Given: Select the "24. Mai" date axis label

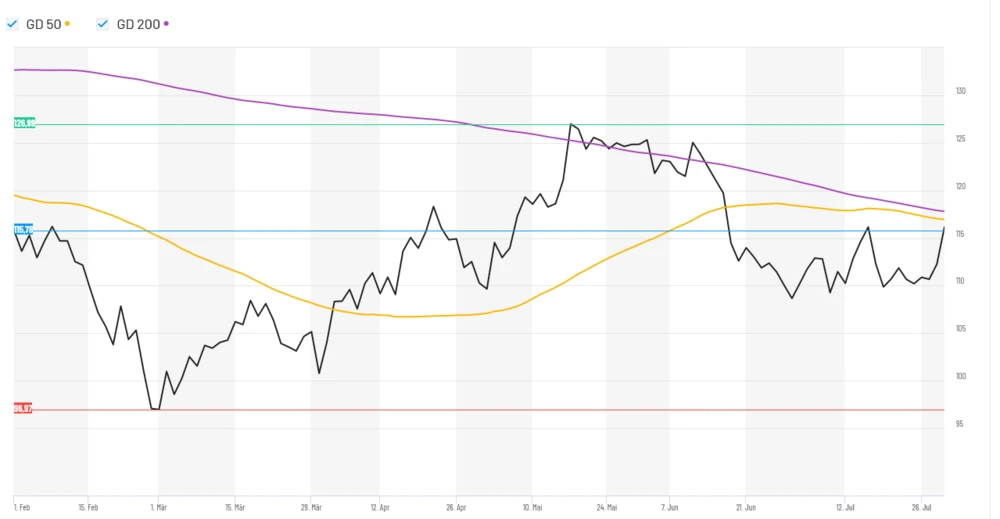Looking at the screenshot, I should coord(606,506).
